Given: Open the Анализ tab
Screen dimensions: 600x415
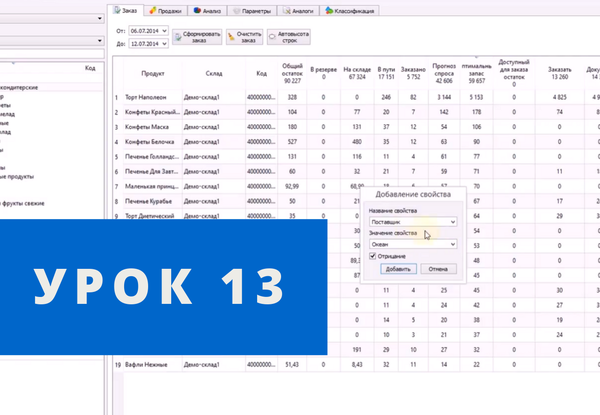Looking at the screenshot, I should [x=207, y=11].
